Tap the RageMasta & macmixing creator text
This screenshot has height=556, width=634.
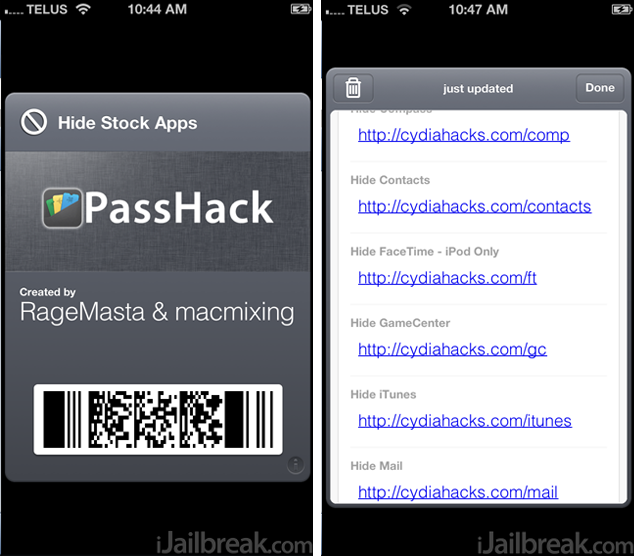157,312
